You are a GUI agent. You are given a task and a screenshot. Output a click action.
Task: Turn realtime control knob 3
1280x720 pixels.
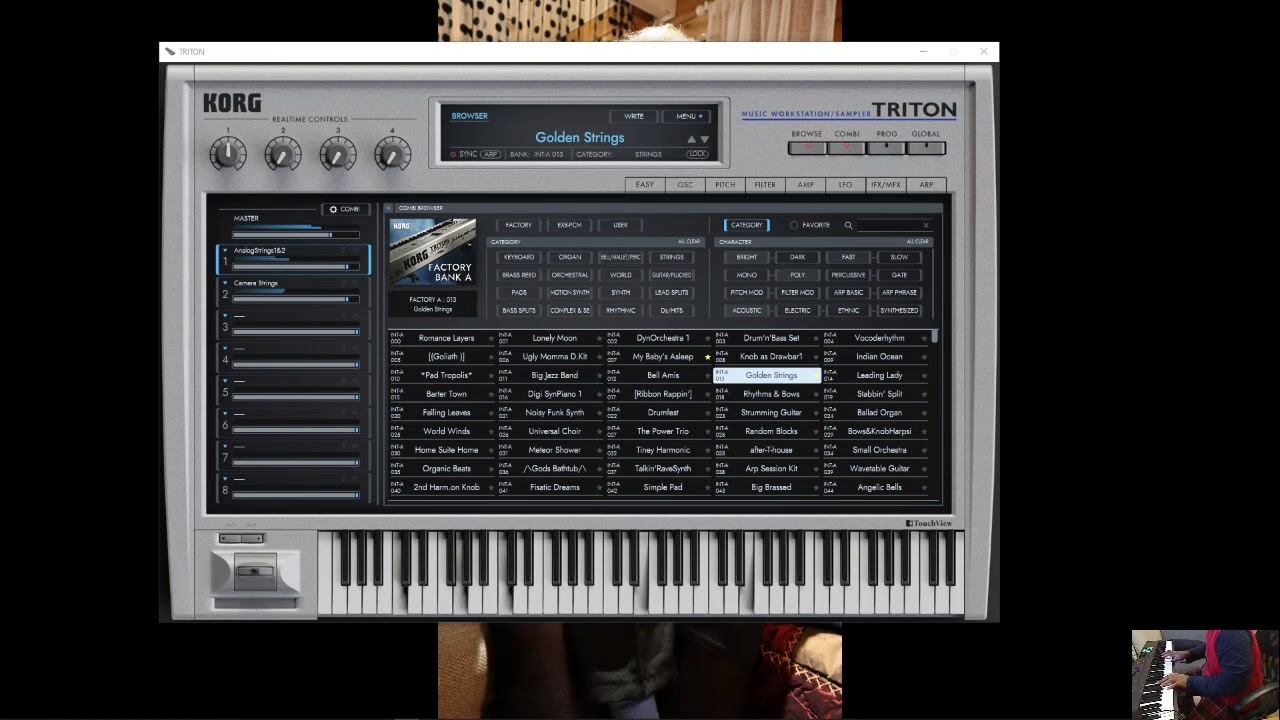338,154
